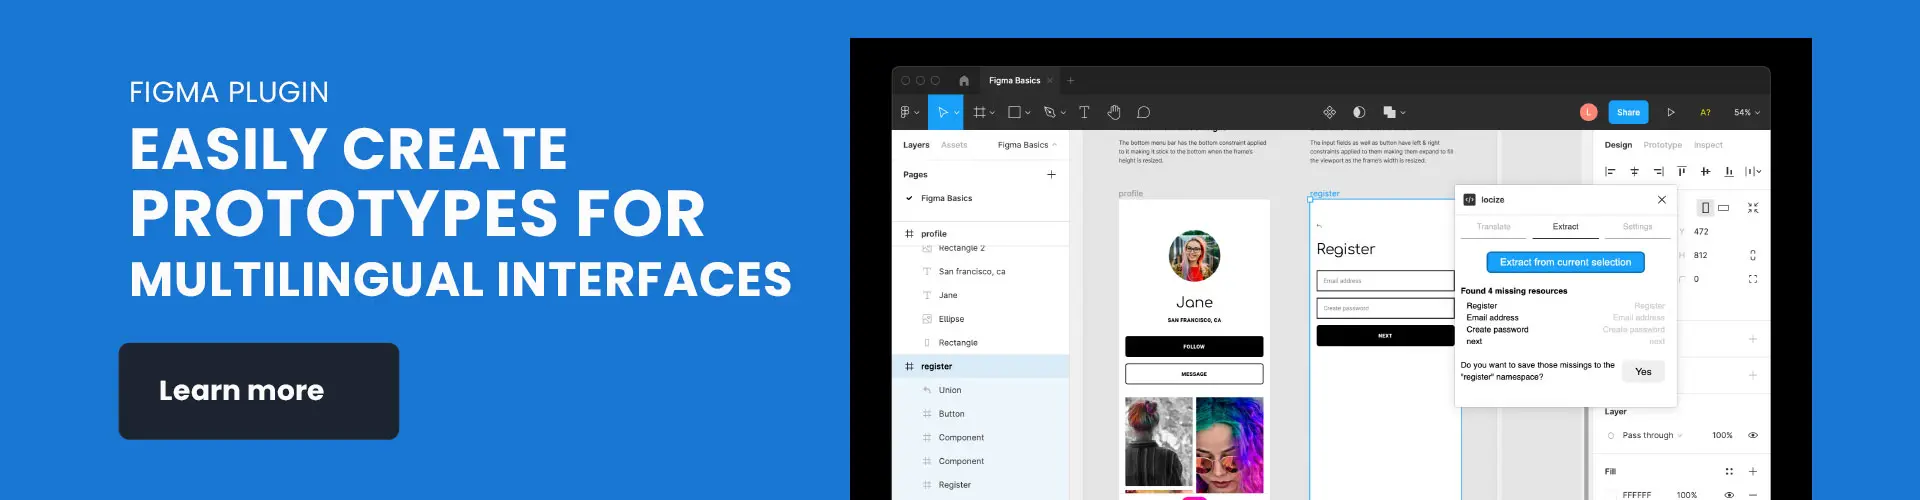Select the Text tool in toolbar
Screen dimensions: 1920x500
click(x=1084, y=113)
